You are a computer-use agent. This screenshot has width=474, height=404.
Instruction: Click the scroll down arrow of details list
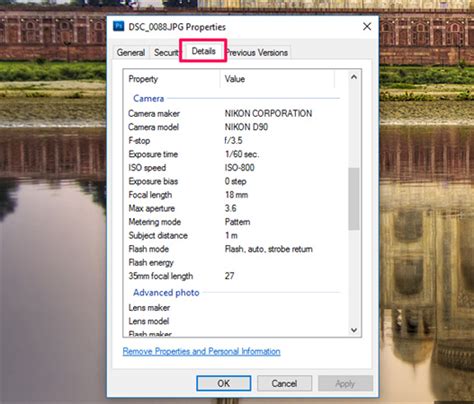click(354, 330)
